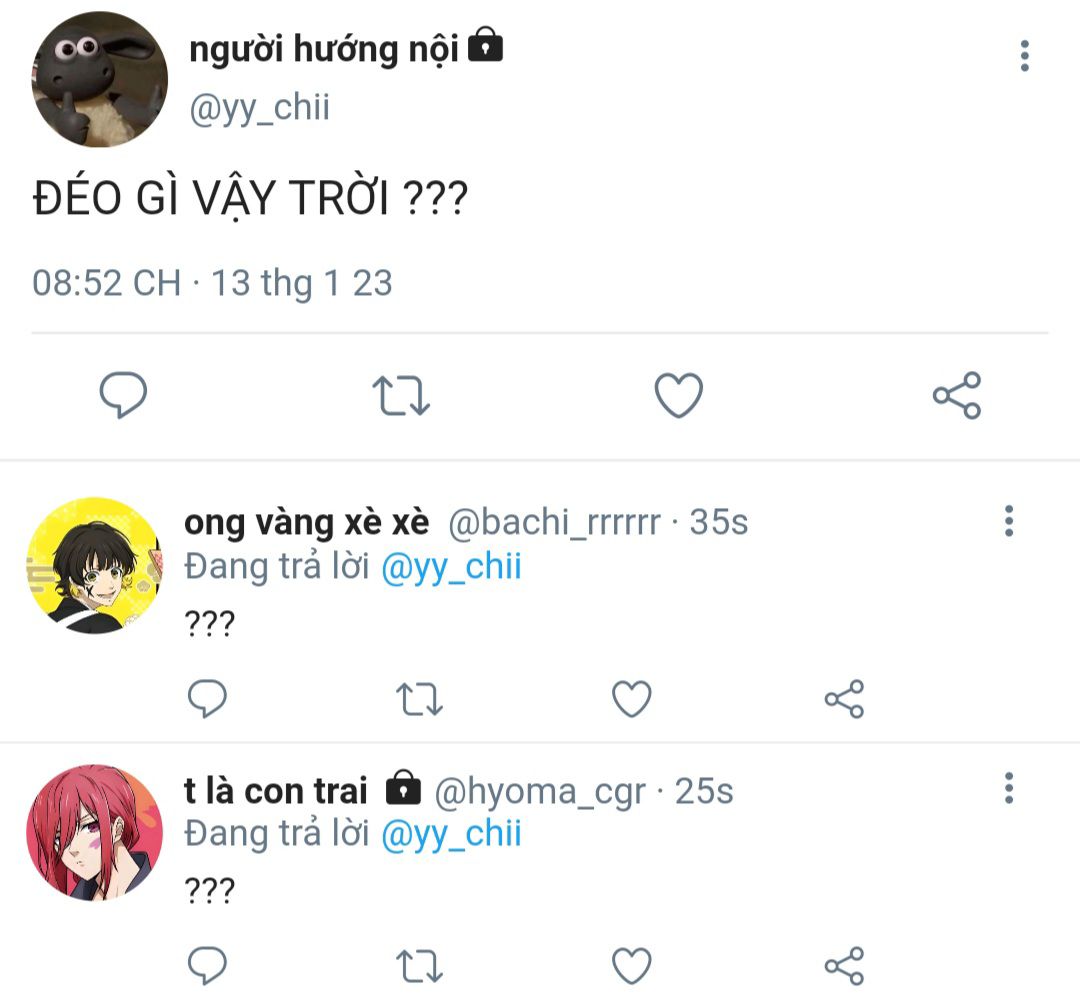Retweet the main tweet by @yy_chii
This screenshot has height=1004, width=1080.
[x=401, y=395]
